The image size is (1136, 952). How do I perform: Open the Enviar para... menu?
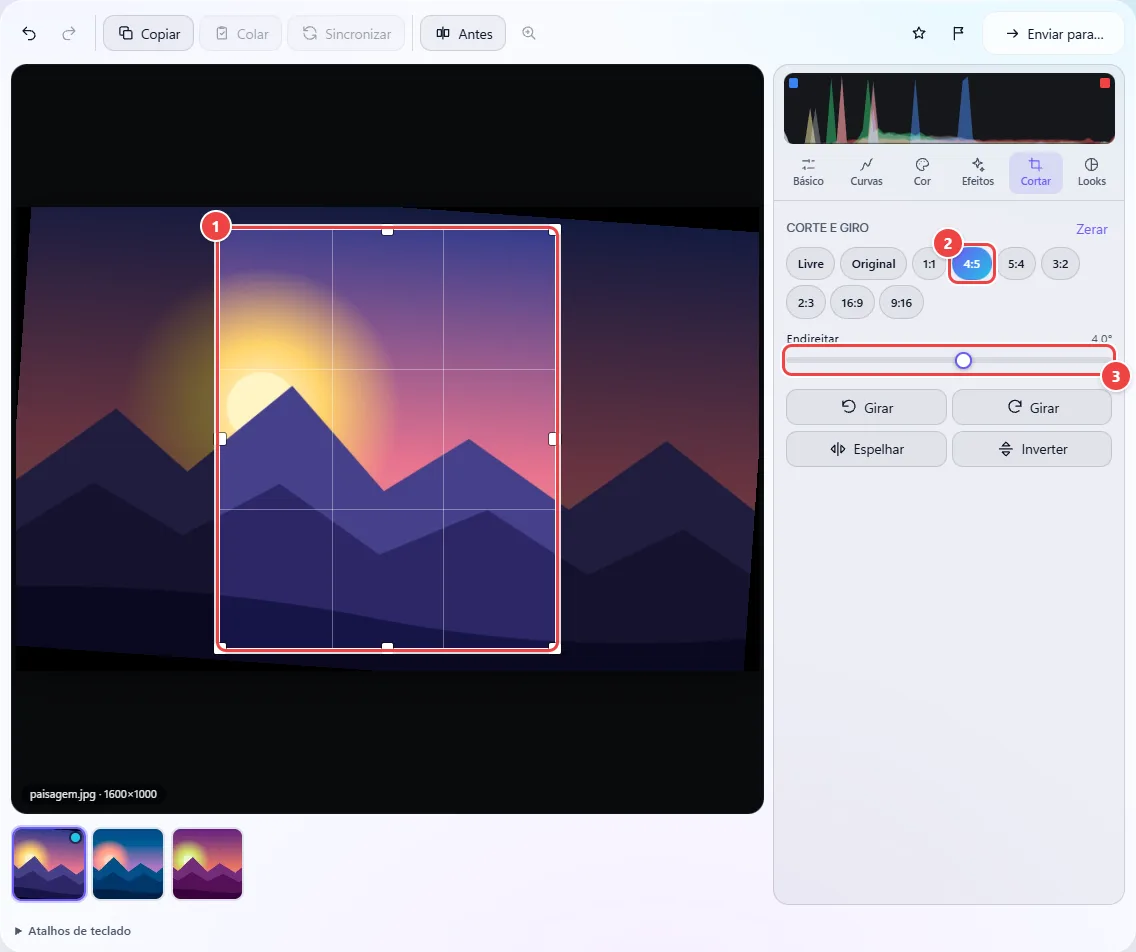coord(1053,33)
